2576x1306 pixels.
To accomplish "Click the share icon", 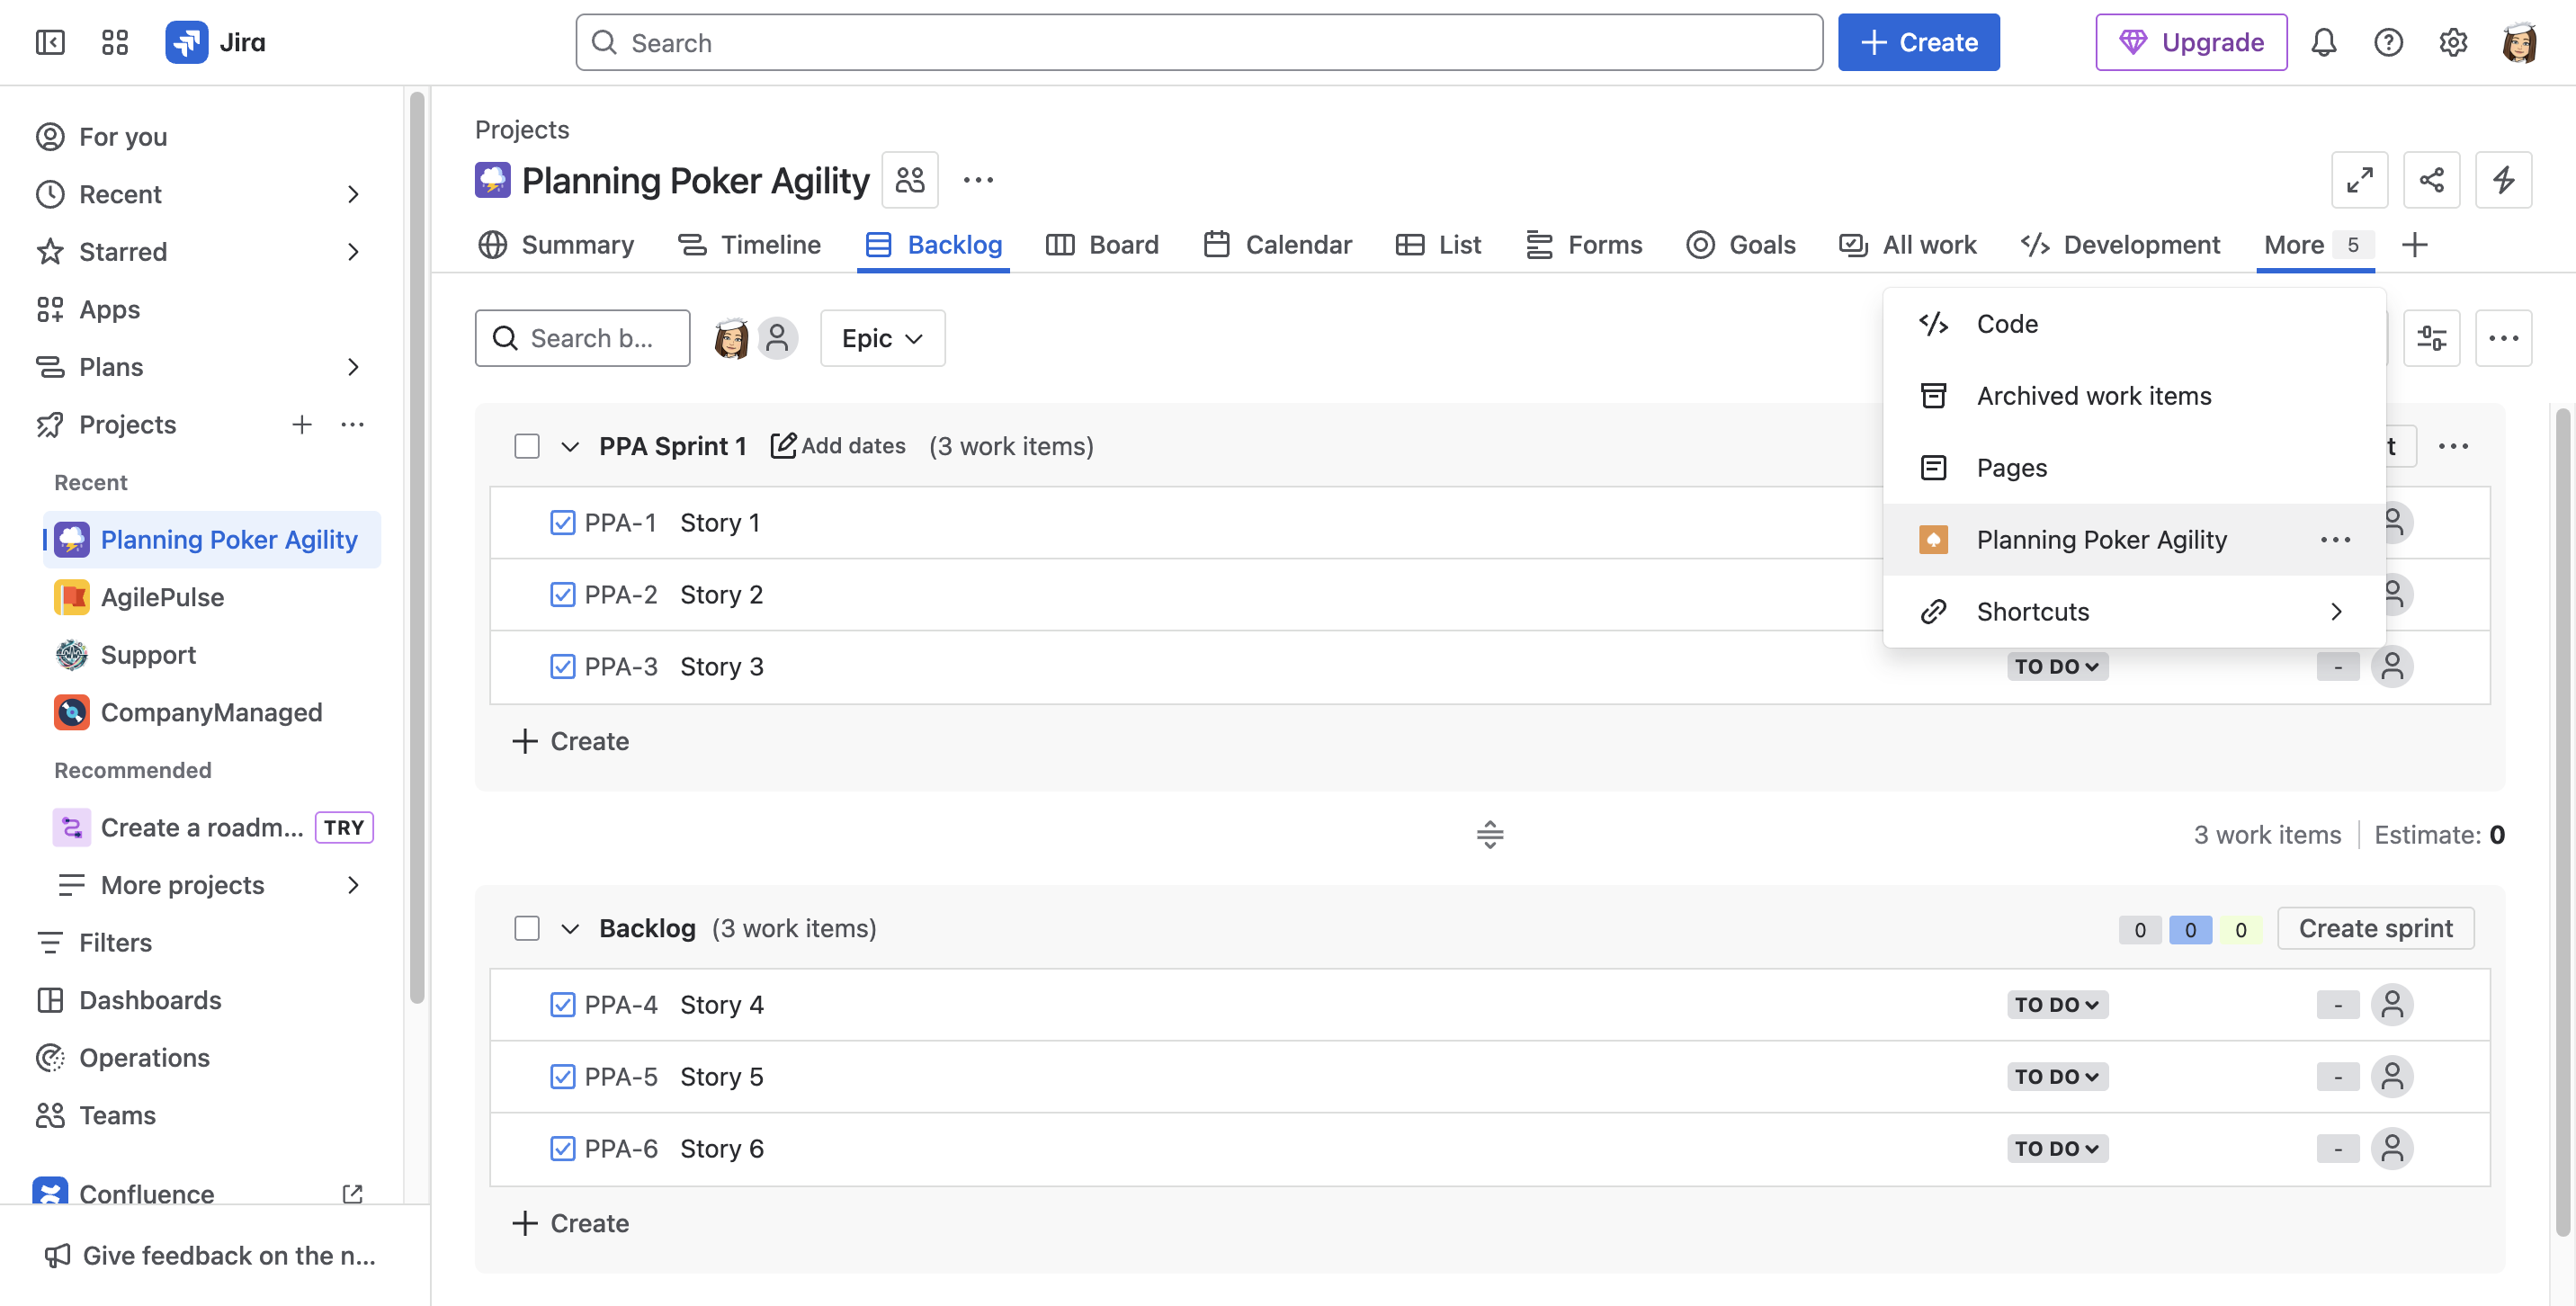I will coord(2431,180).
